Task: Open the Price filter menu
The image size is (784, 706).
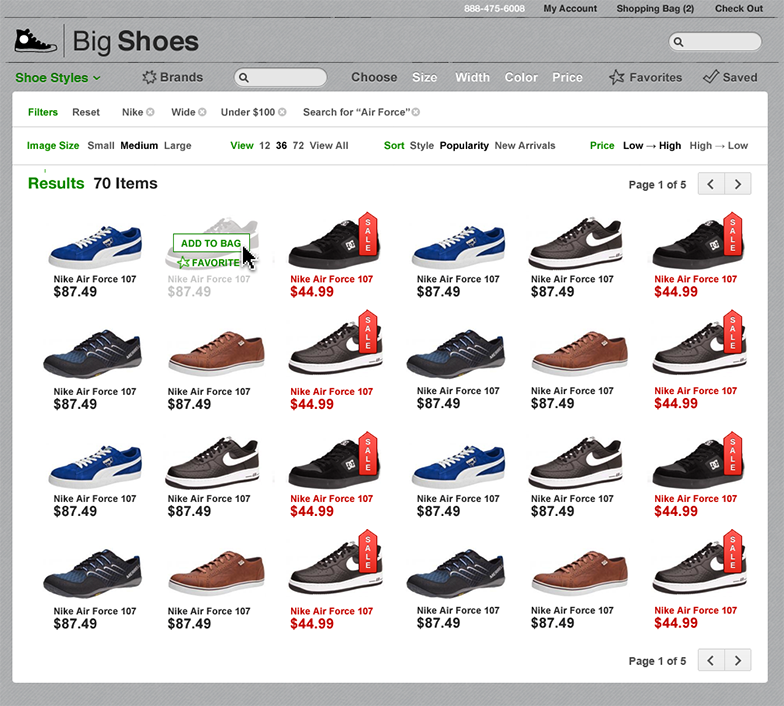Action: pyautogui.click(x=567, y=77)
